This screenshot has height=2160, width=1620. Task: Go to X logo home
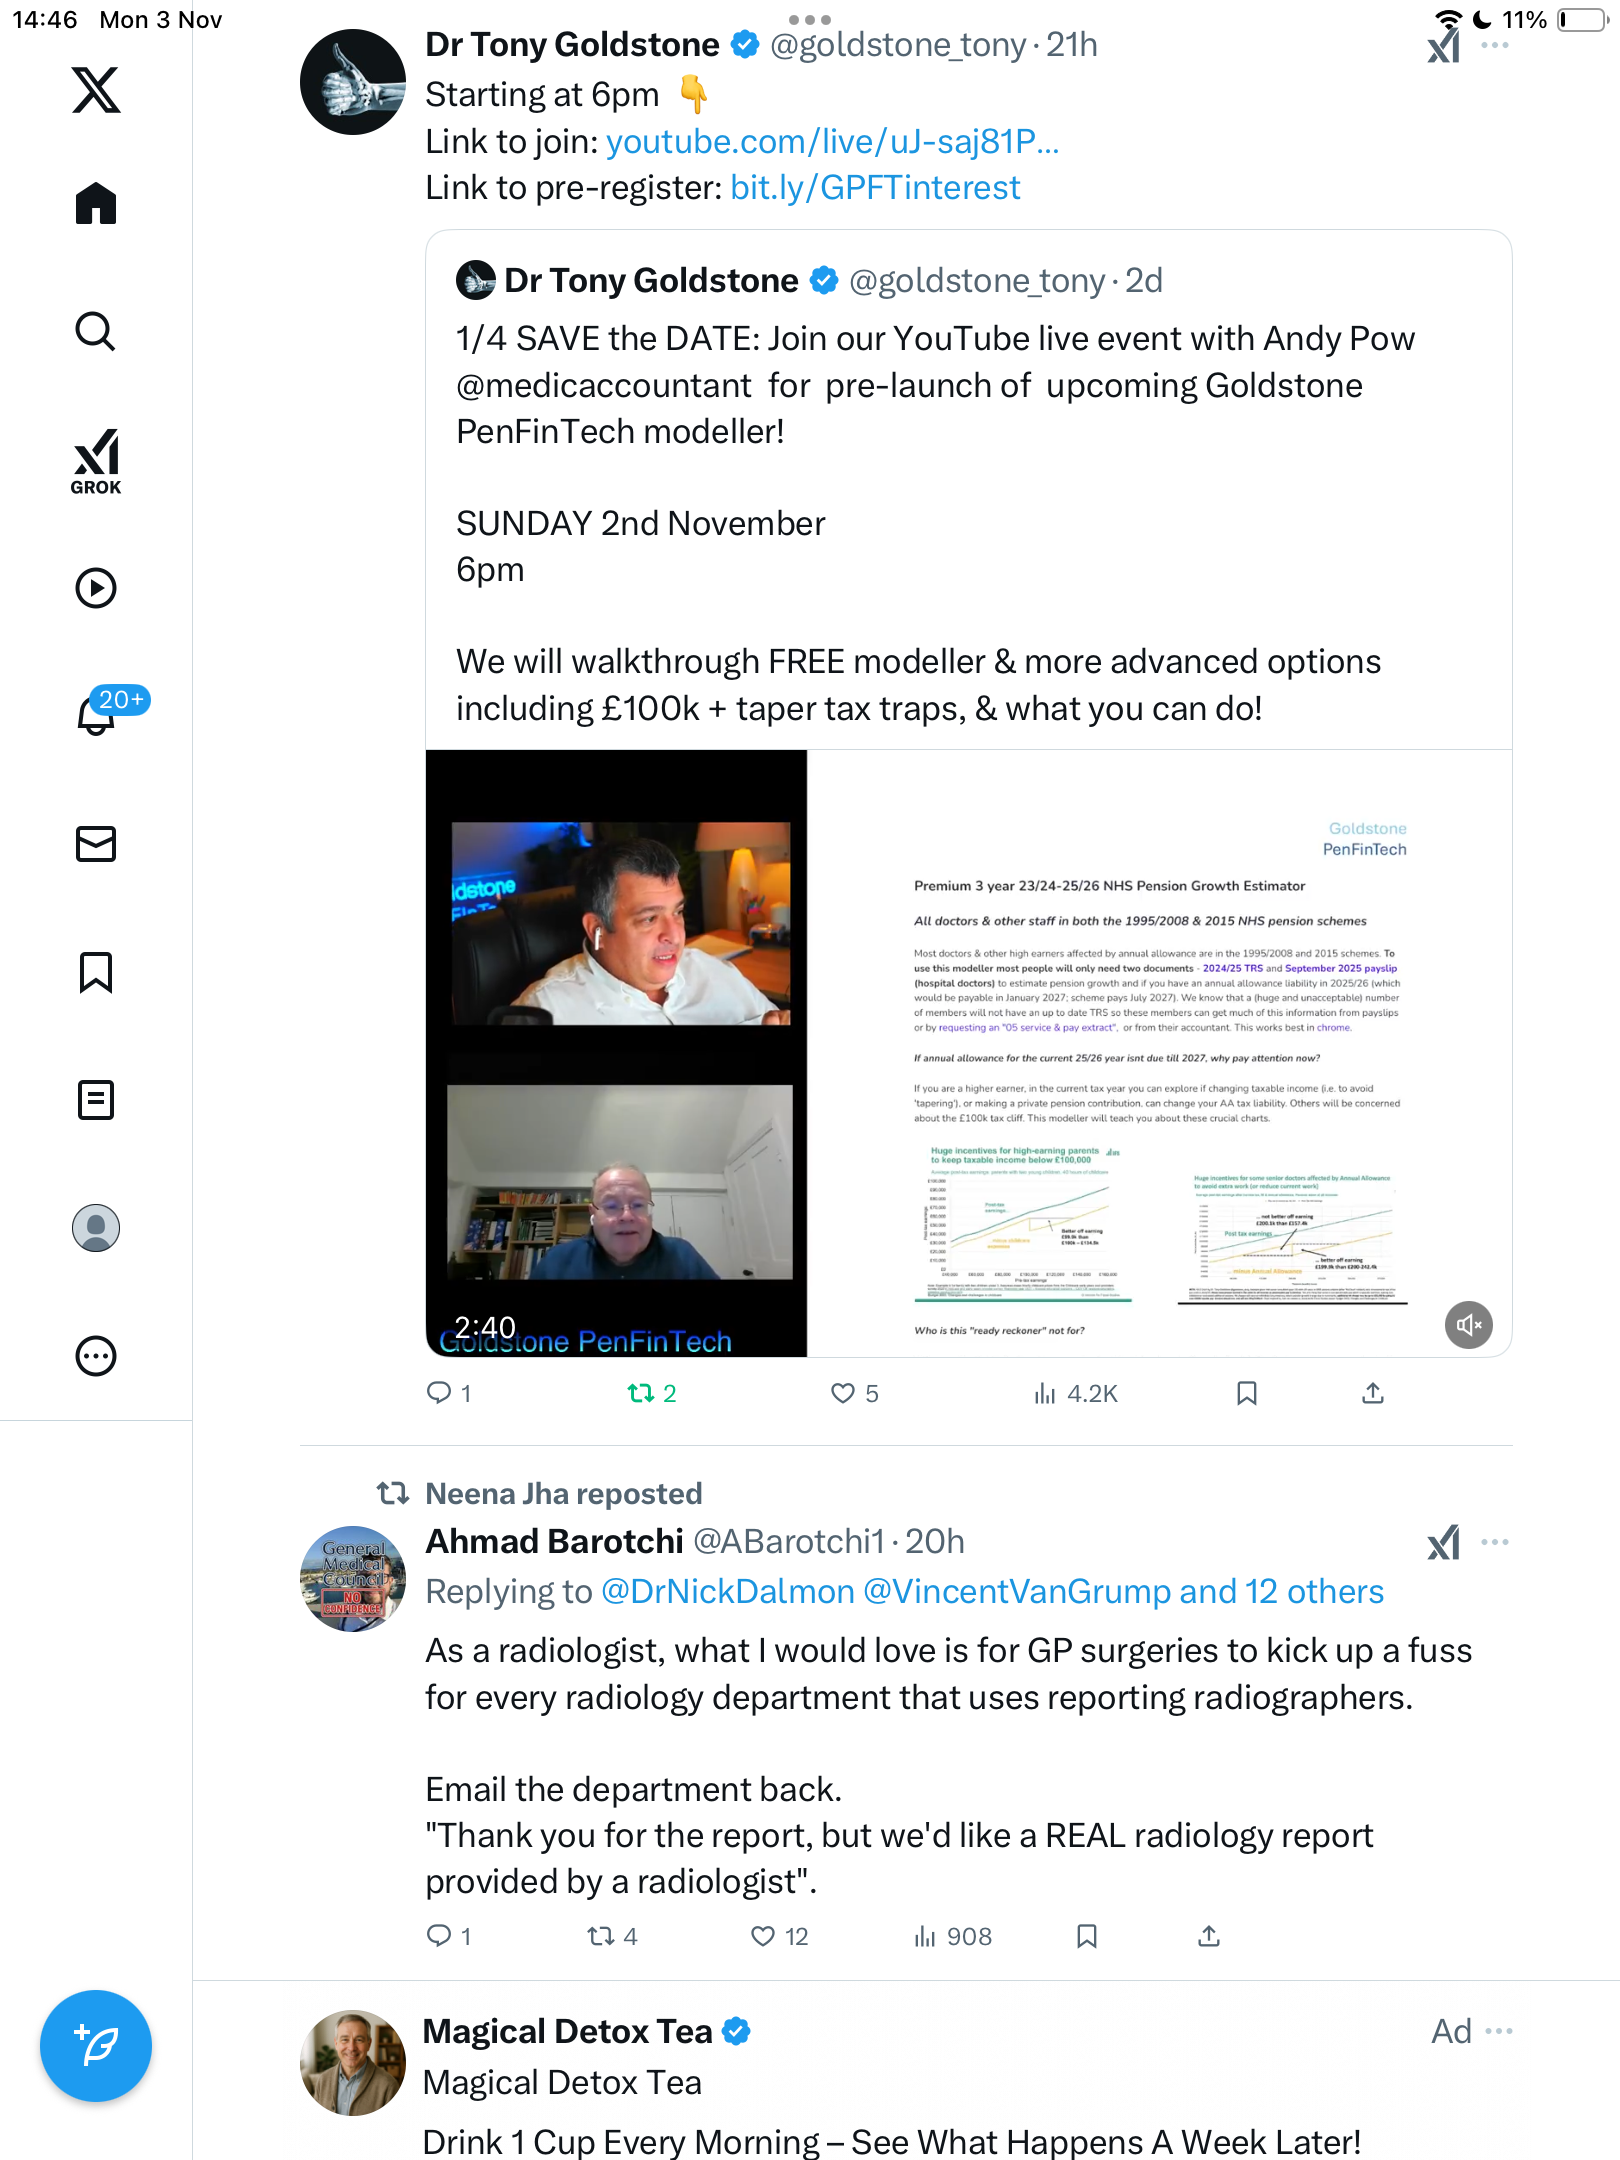point(96,90)
